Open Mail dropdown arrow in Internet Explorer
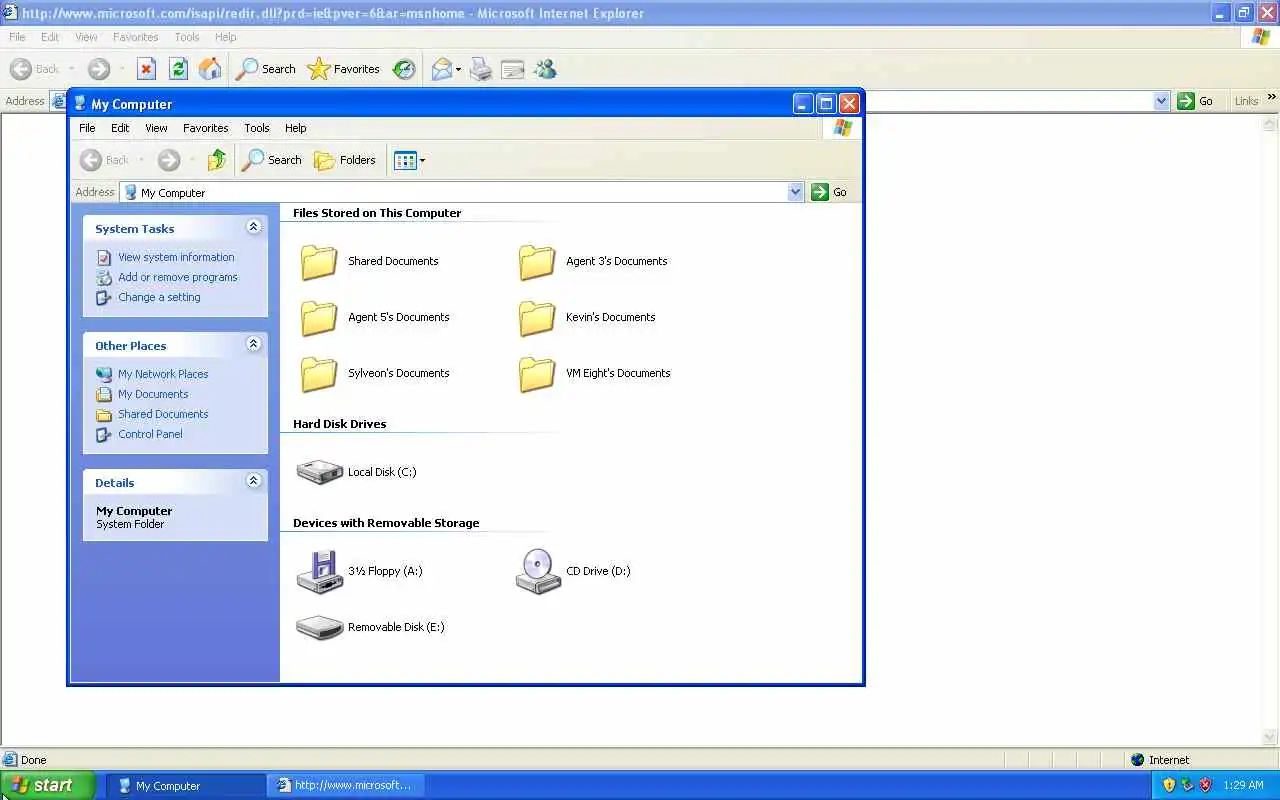Viewport: 1280px width, 800px height. [x=458, y=70]
